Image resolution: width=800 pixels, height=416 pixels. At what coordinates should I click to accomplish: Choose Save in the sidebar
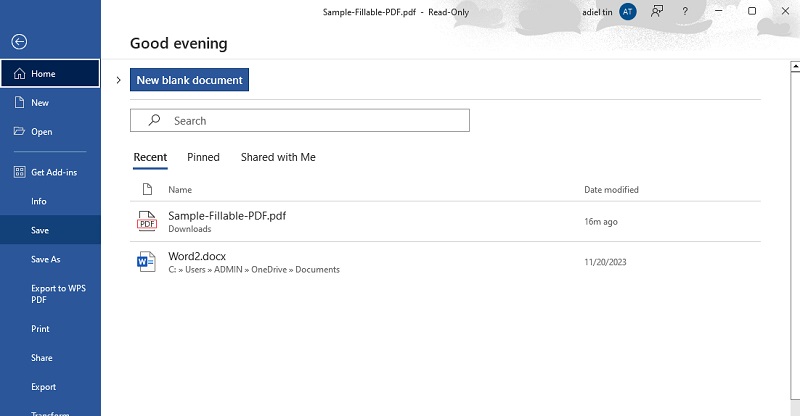[50, 230]
